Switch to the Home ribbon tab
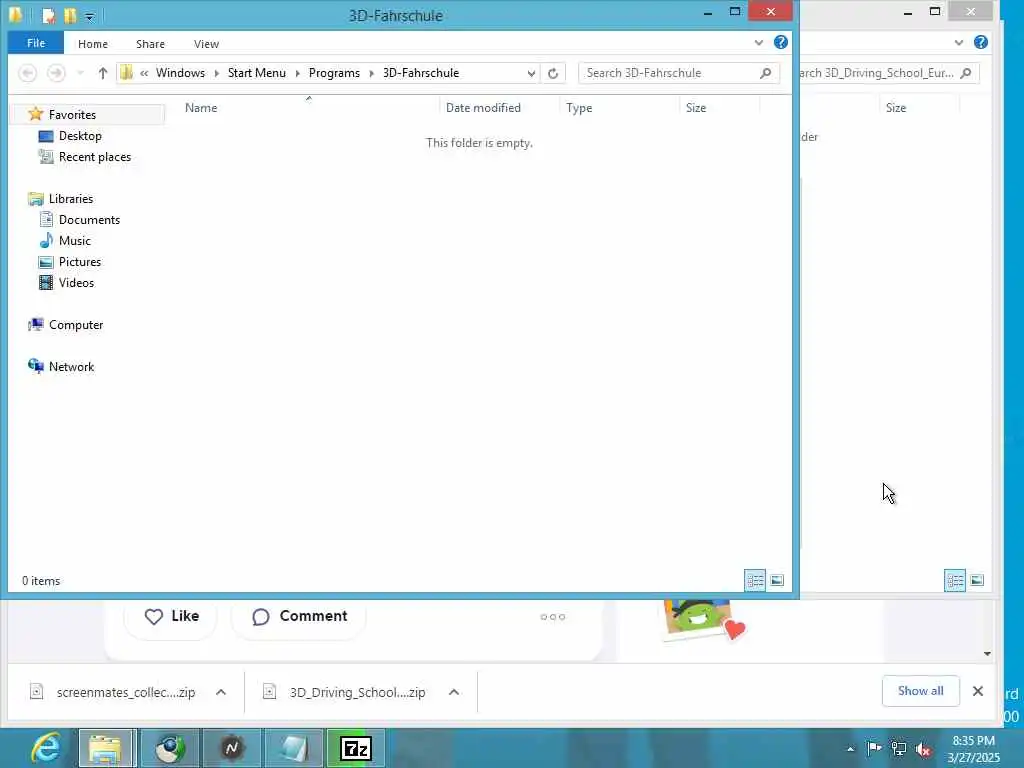 93,44
